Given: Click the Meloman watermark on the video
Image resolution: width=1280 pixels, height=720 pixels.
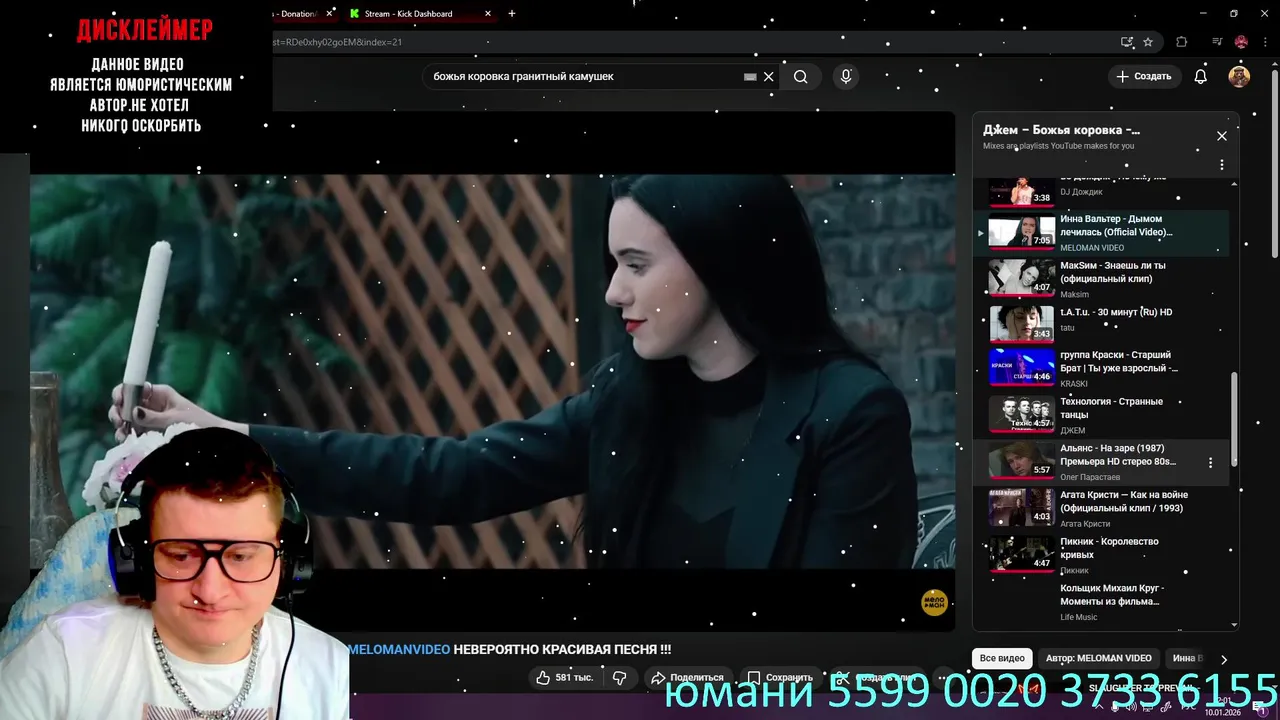Looking at the screenshot, I should click(934, 602).
